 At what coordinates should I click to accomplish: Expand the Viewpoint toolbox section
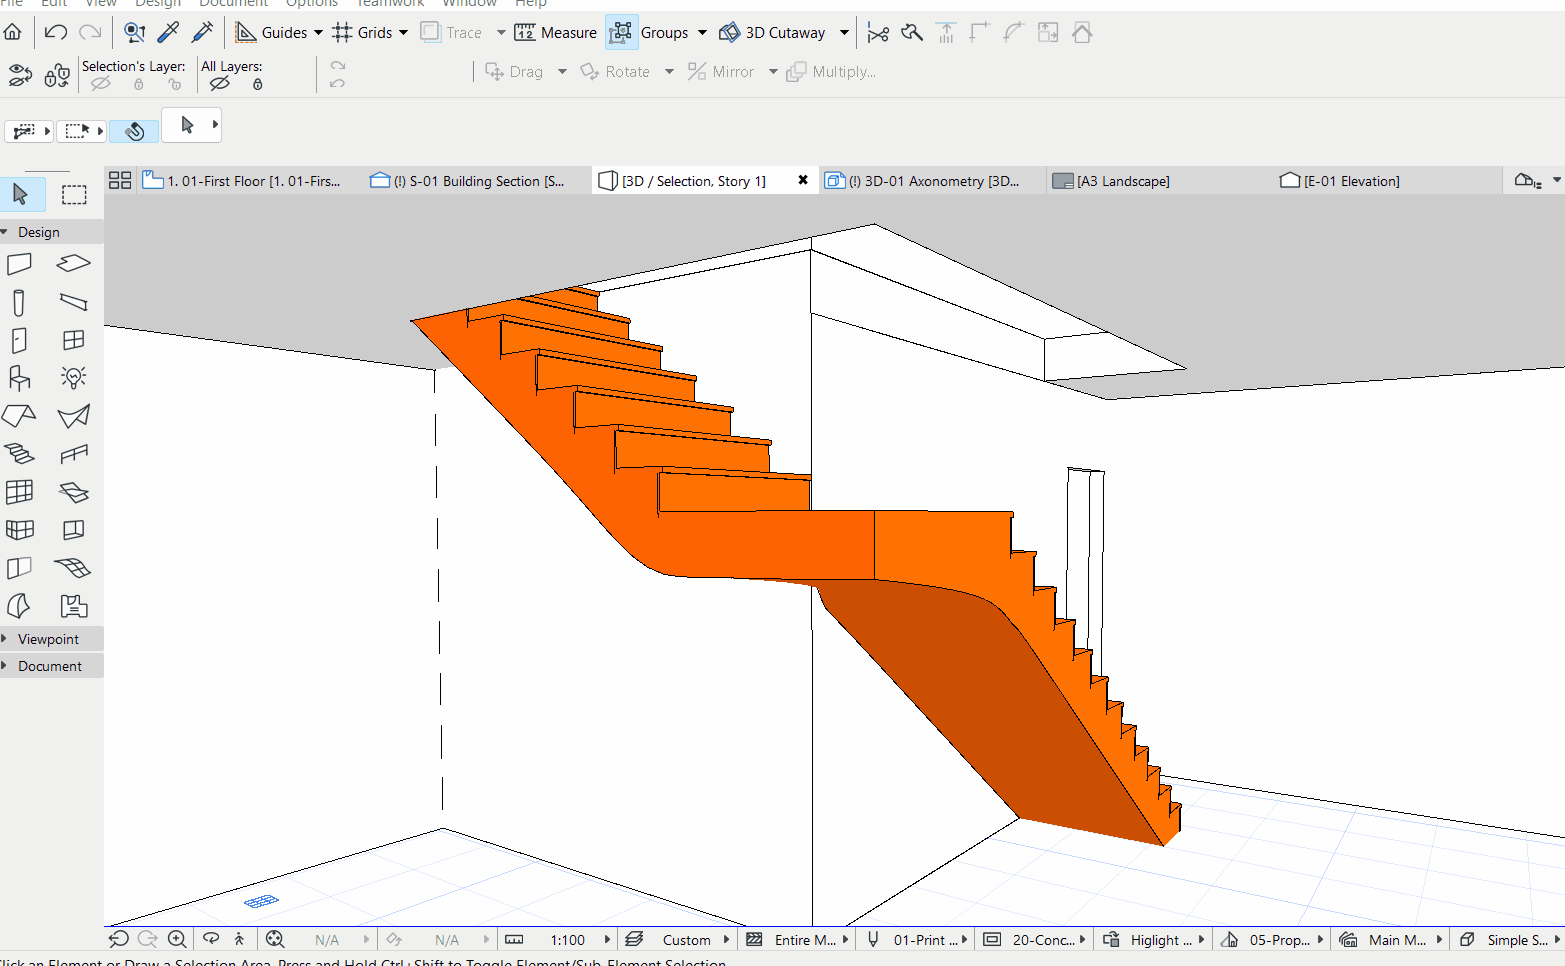(x=48, y=639)
